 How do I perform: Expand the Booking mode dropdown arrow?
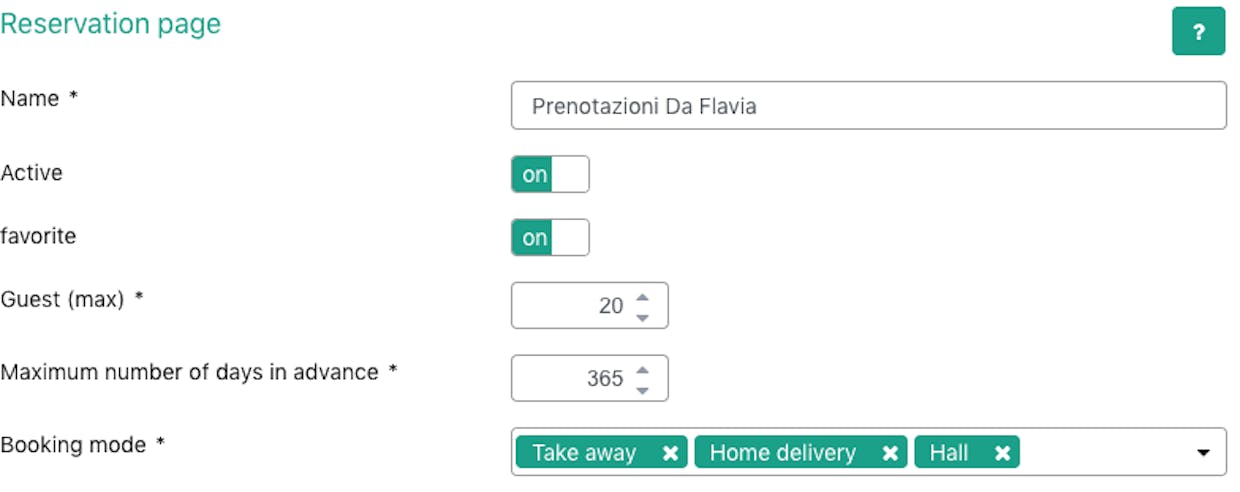pyautogui.click(x=1203, y=453)
